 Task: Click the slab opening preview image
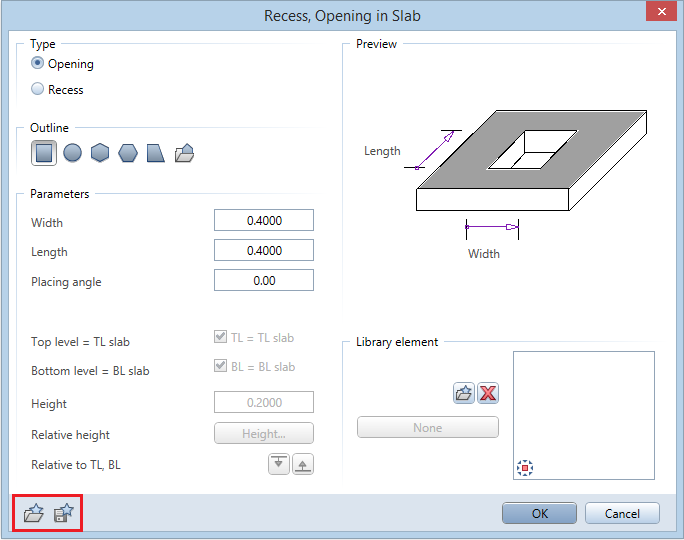tap(531, 161)
